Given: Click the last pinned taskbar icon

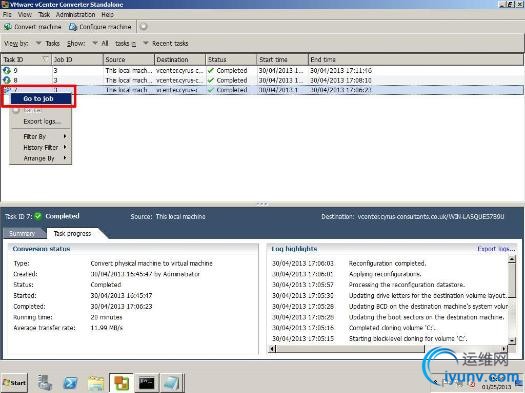Looking at the screenshot, I should [x=171, y=383].
